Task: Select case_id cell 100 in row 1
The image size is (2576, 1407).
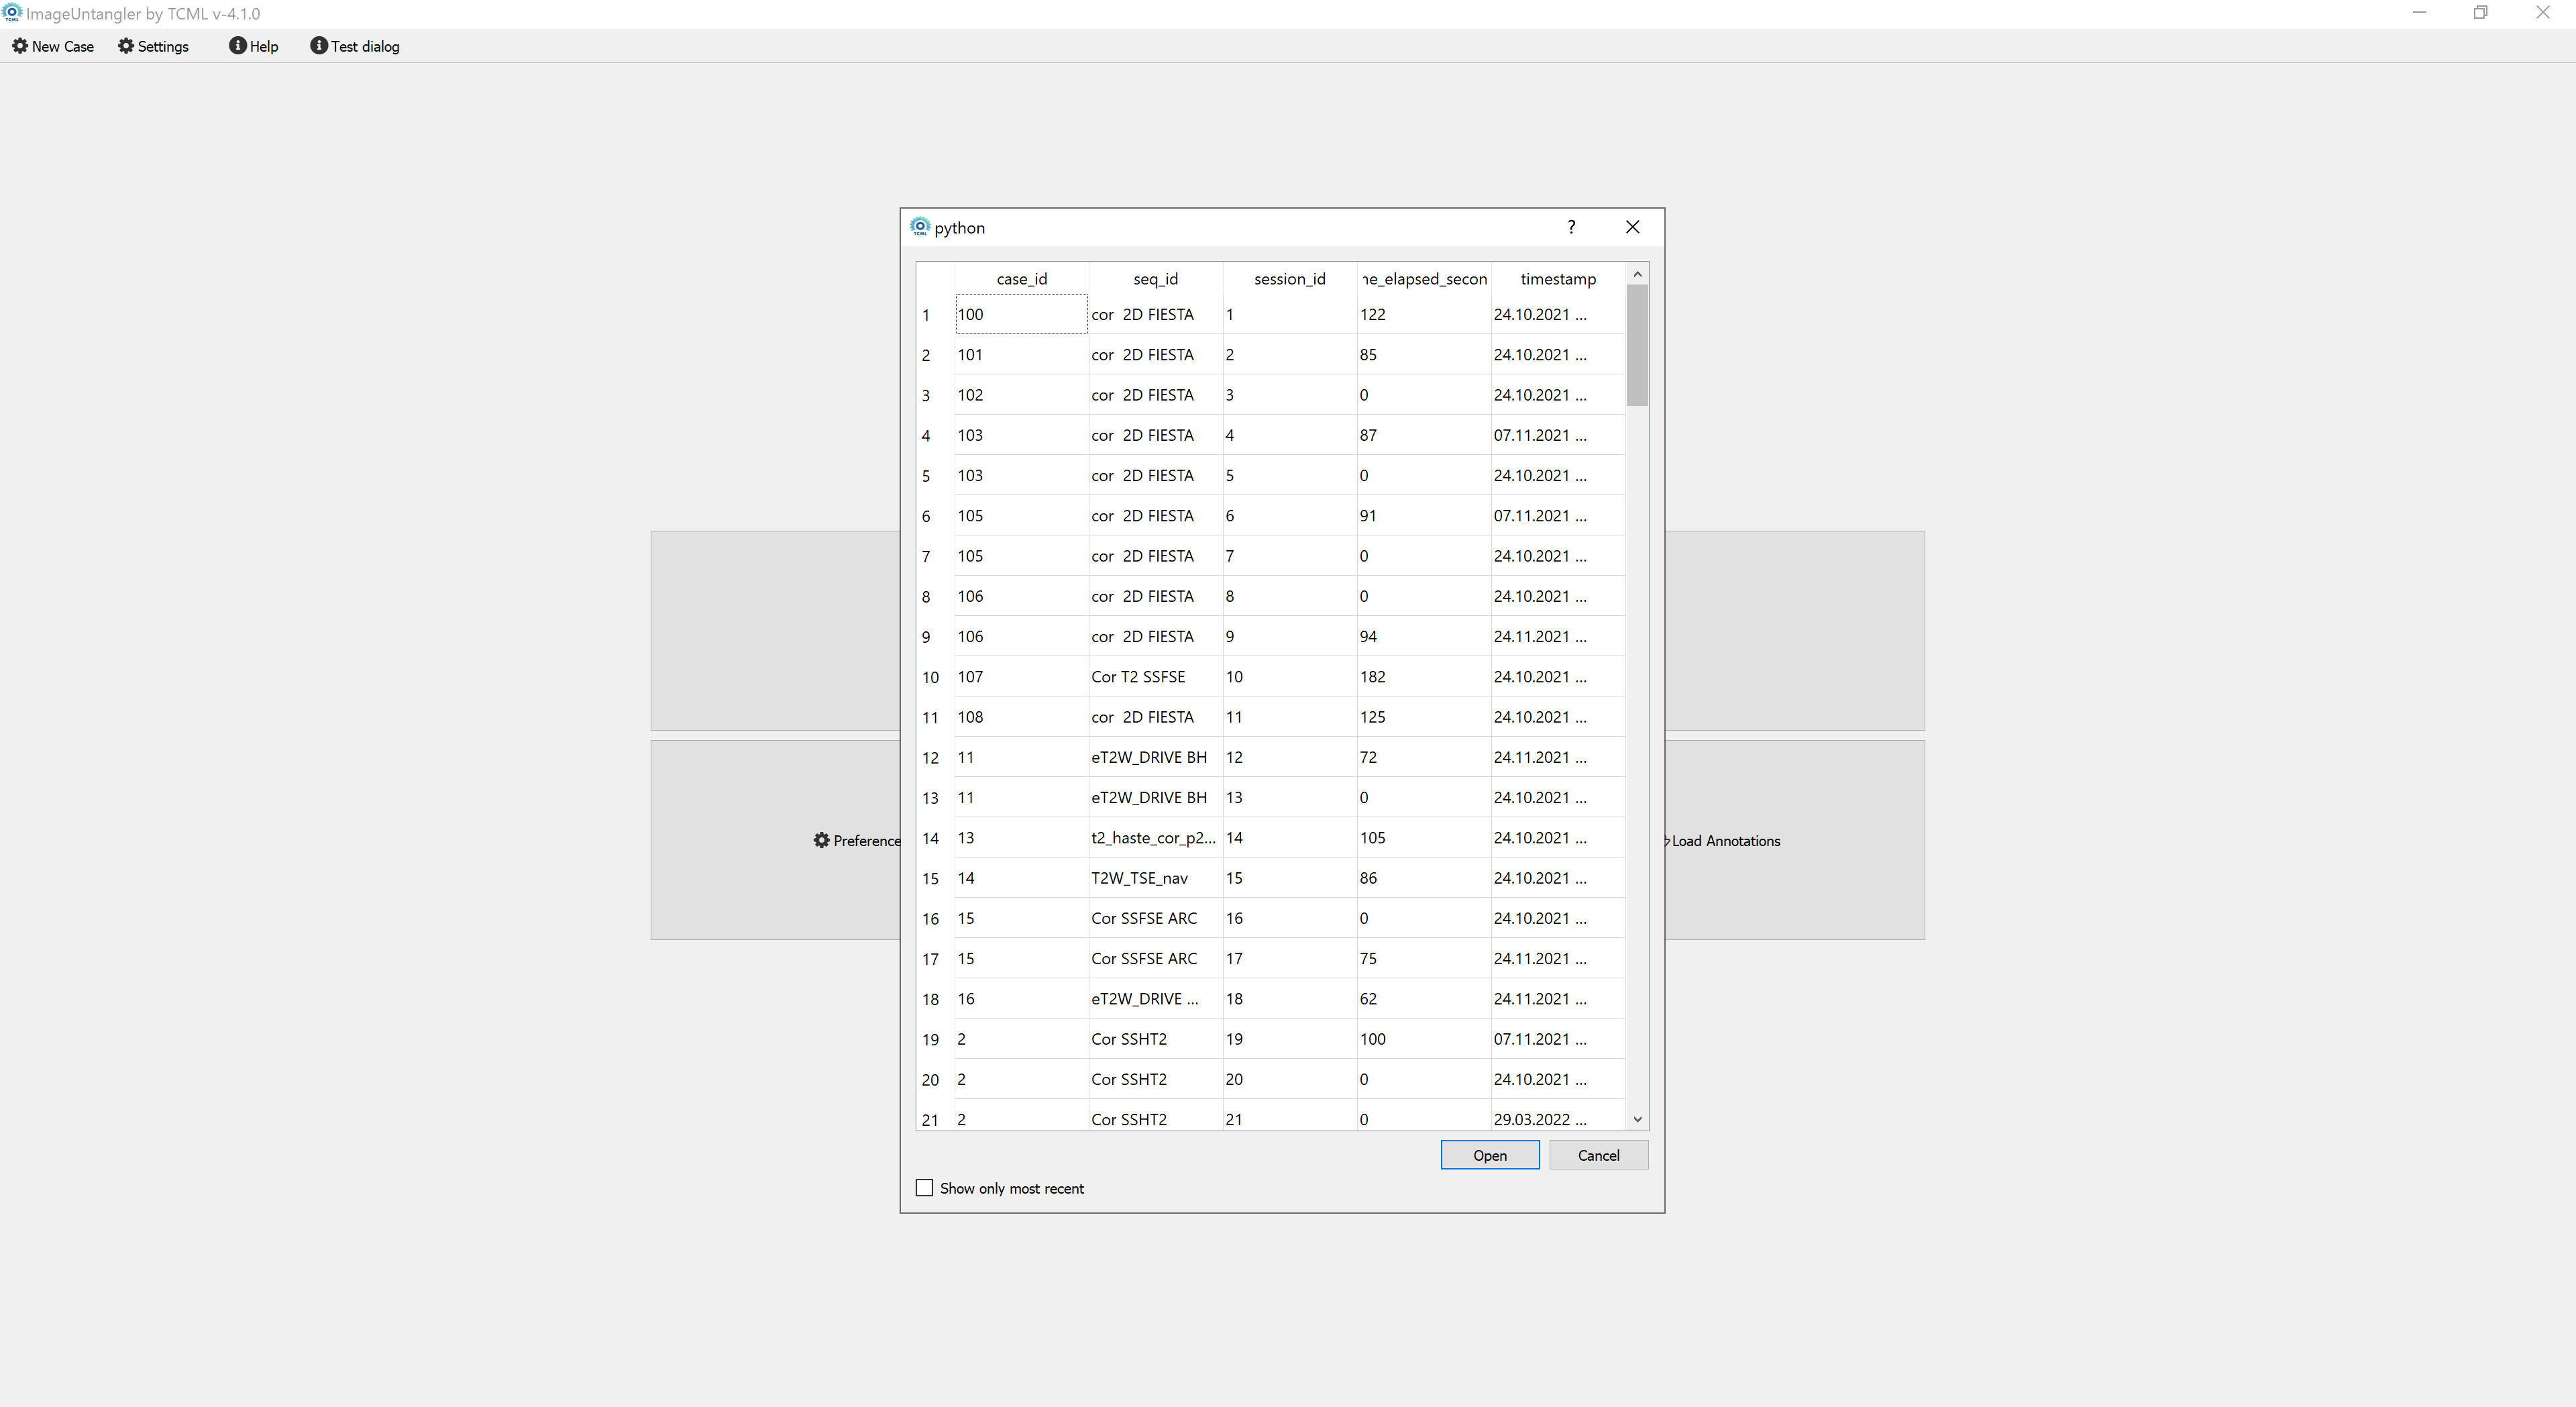Action: [1022, 314]
